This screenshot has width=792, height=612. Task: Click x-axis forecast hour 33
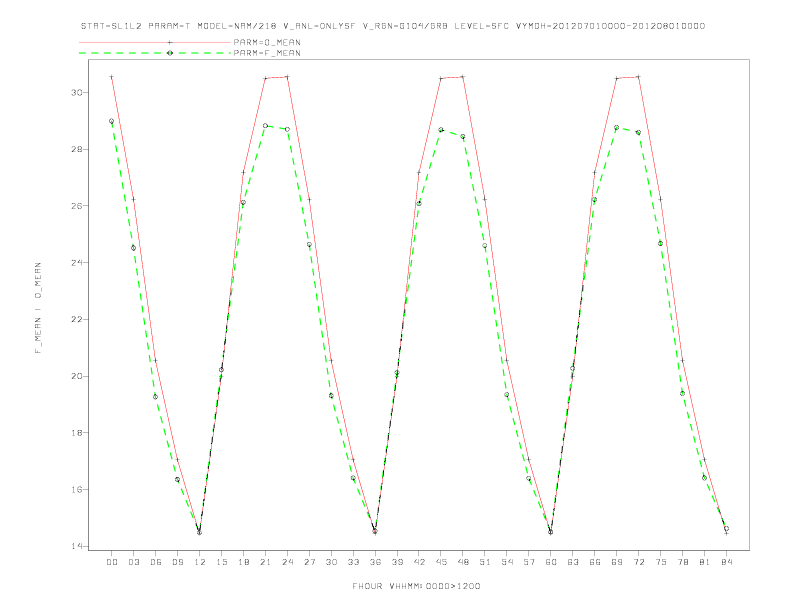coord(353,562)
